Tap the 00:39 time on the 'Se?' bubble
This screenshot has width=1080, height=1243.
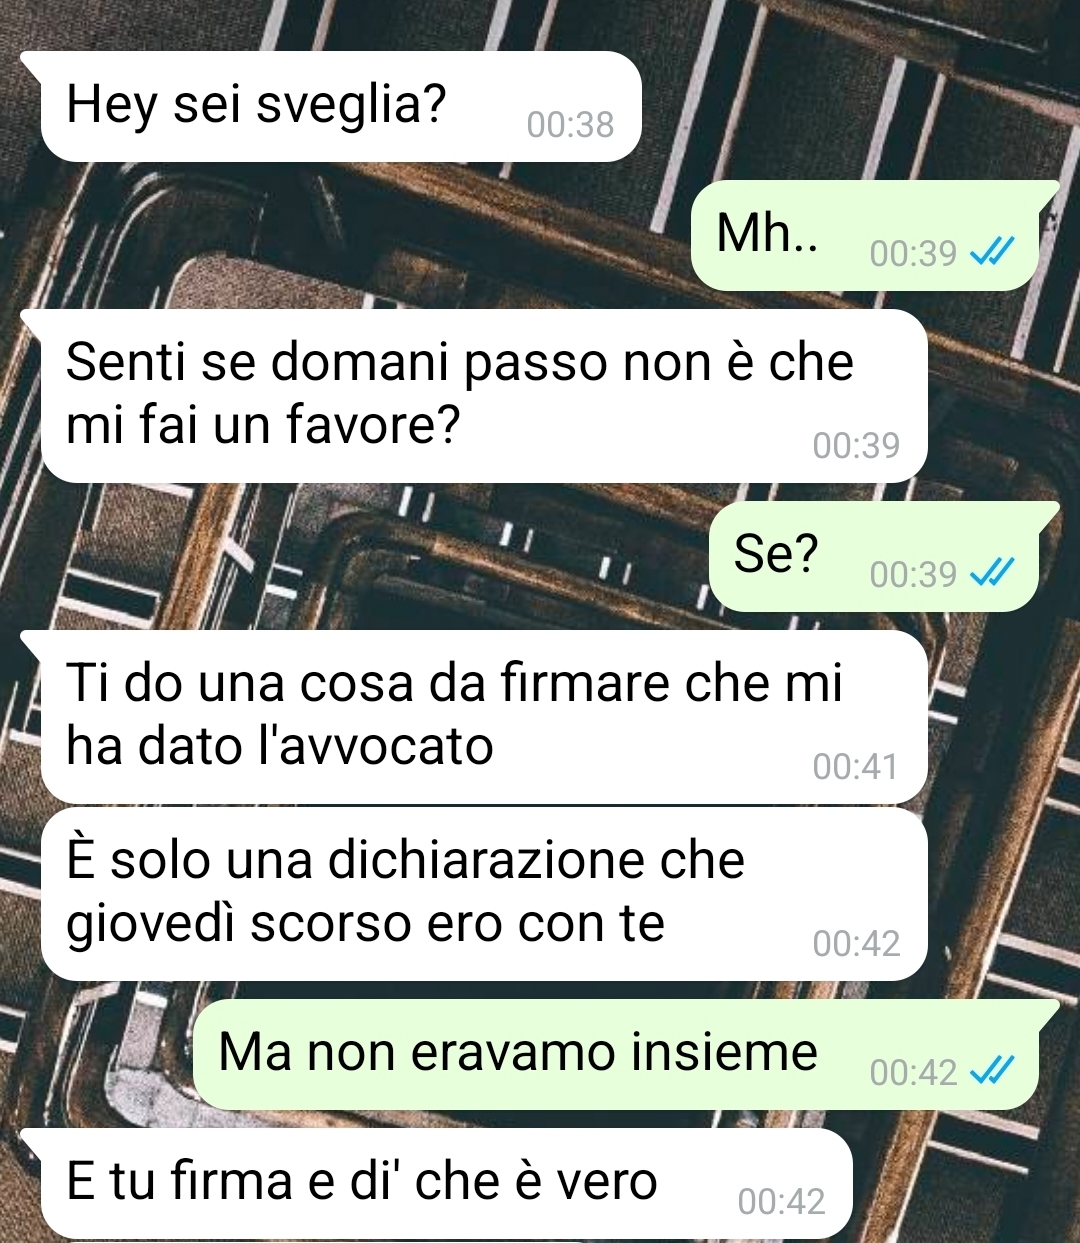[913, 574]
